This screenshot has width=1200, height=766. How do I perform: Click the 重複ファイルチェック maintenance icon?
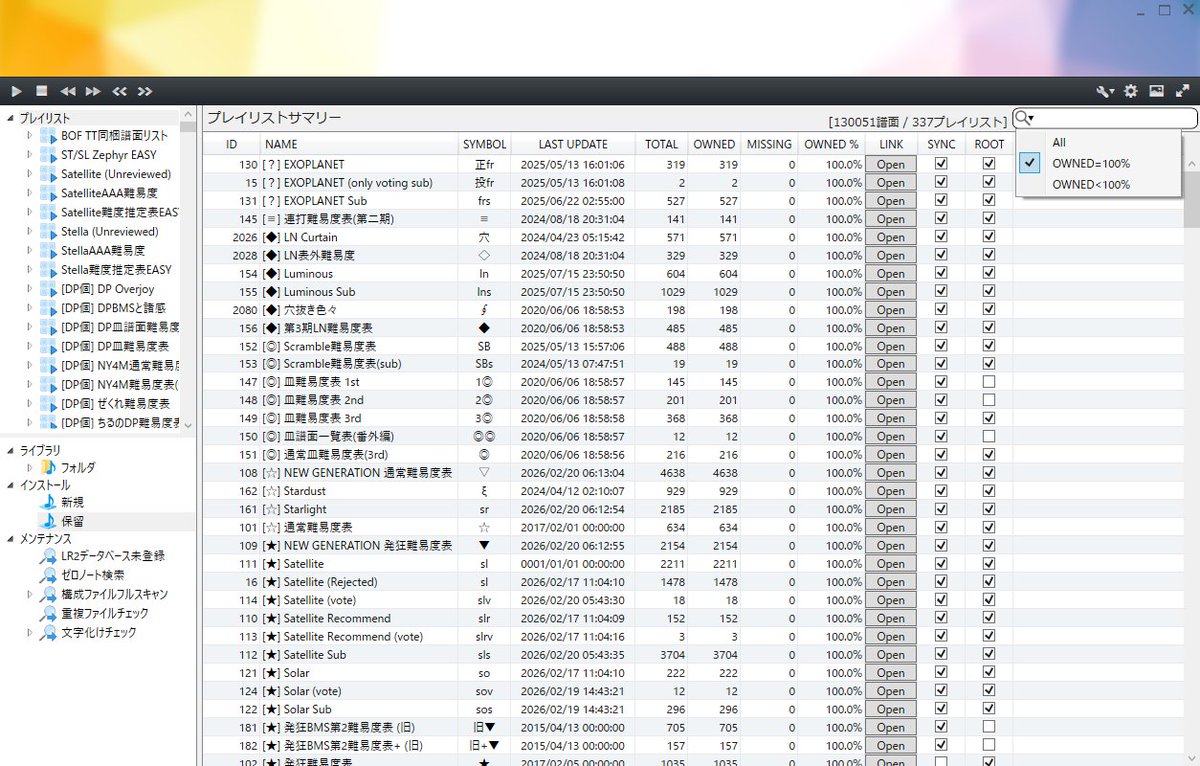48,613
